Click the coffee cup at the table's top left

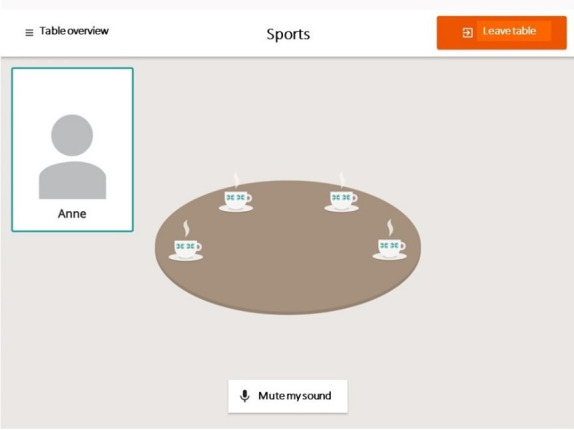[236, 200]
